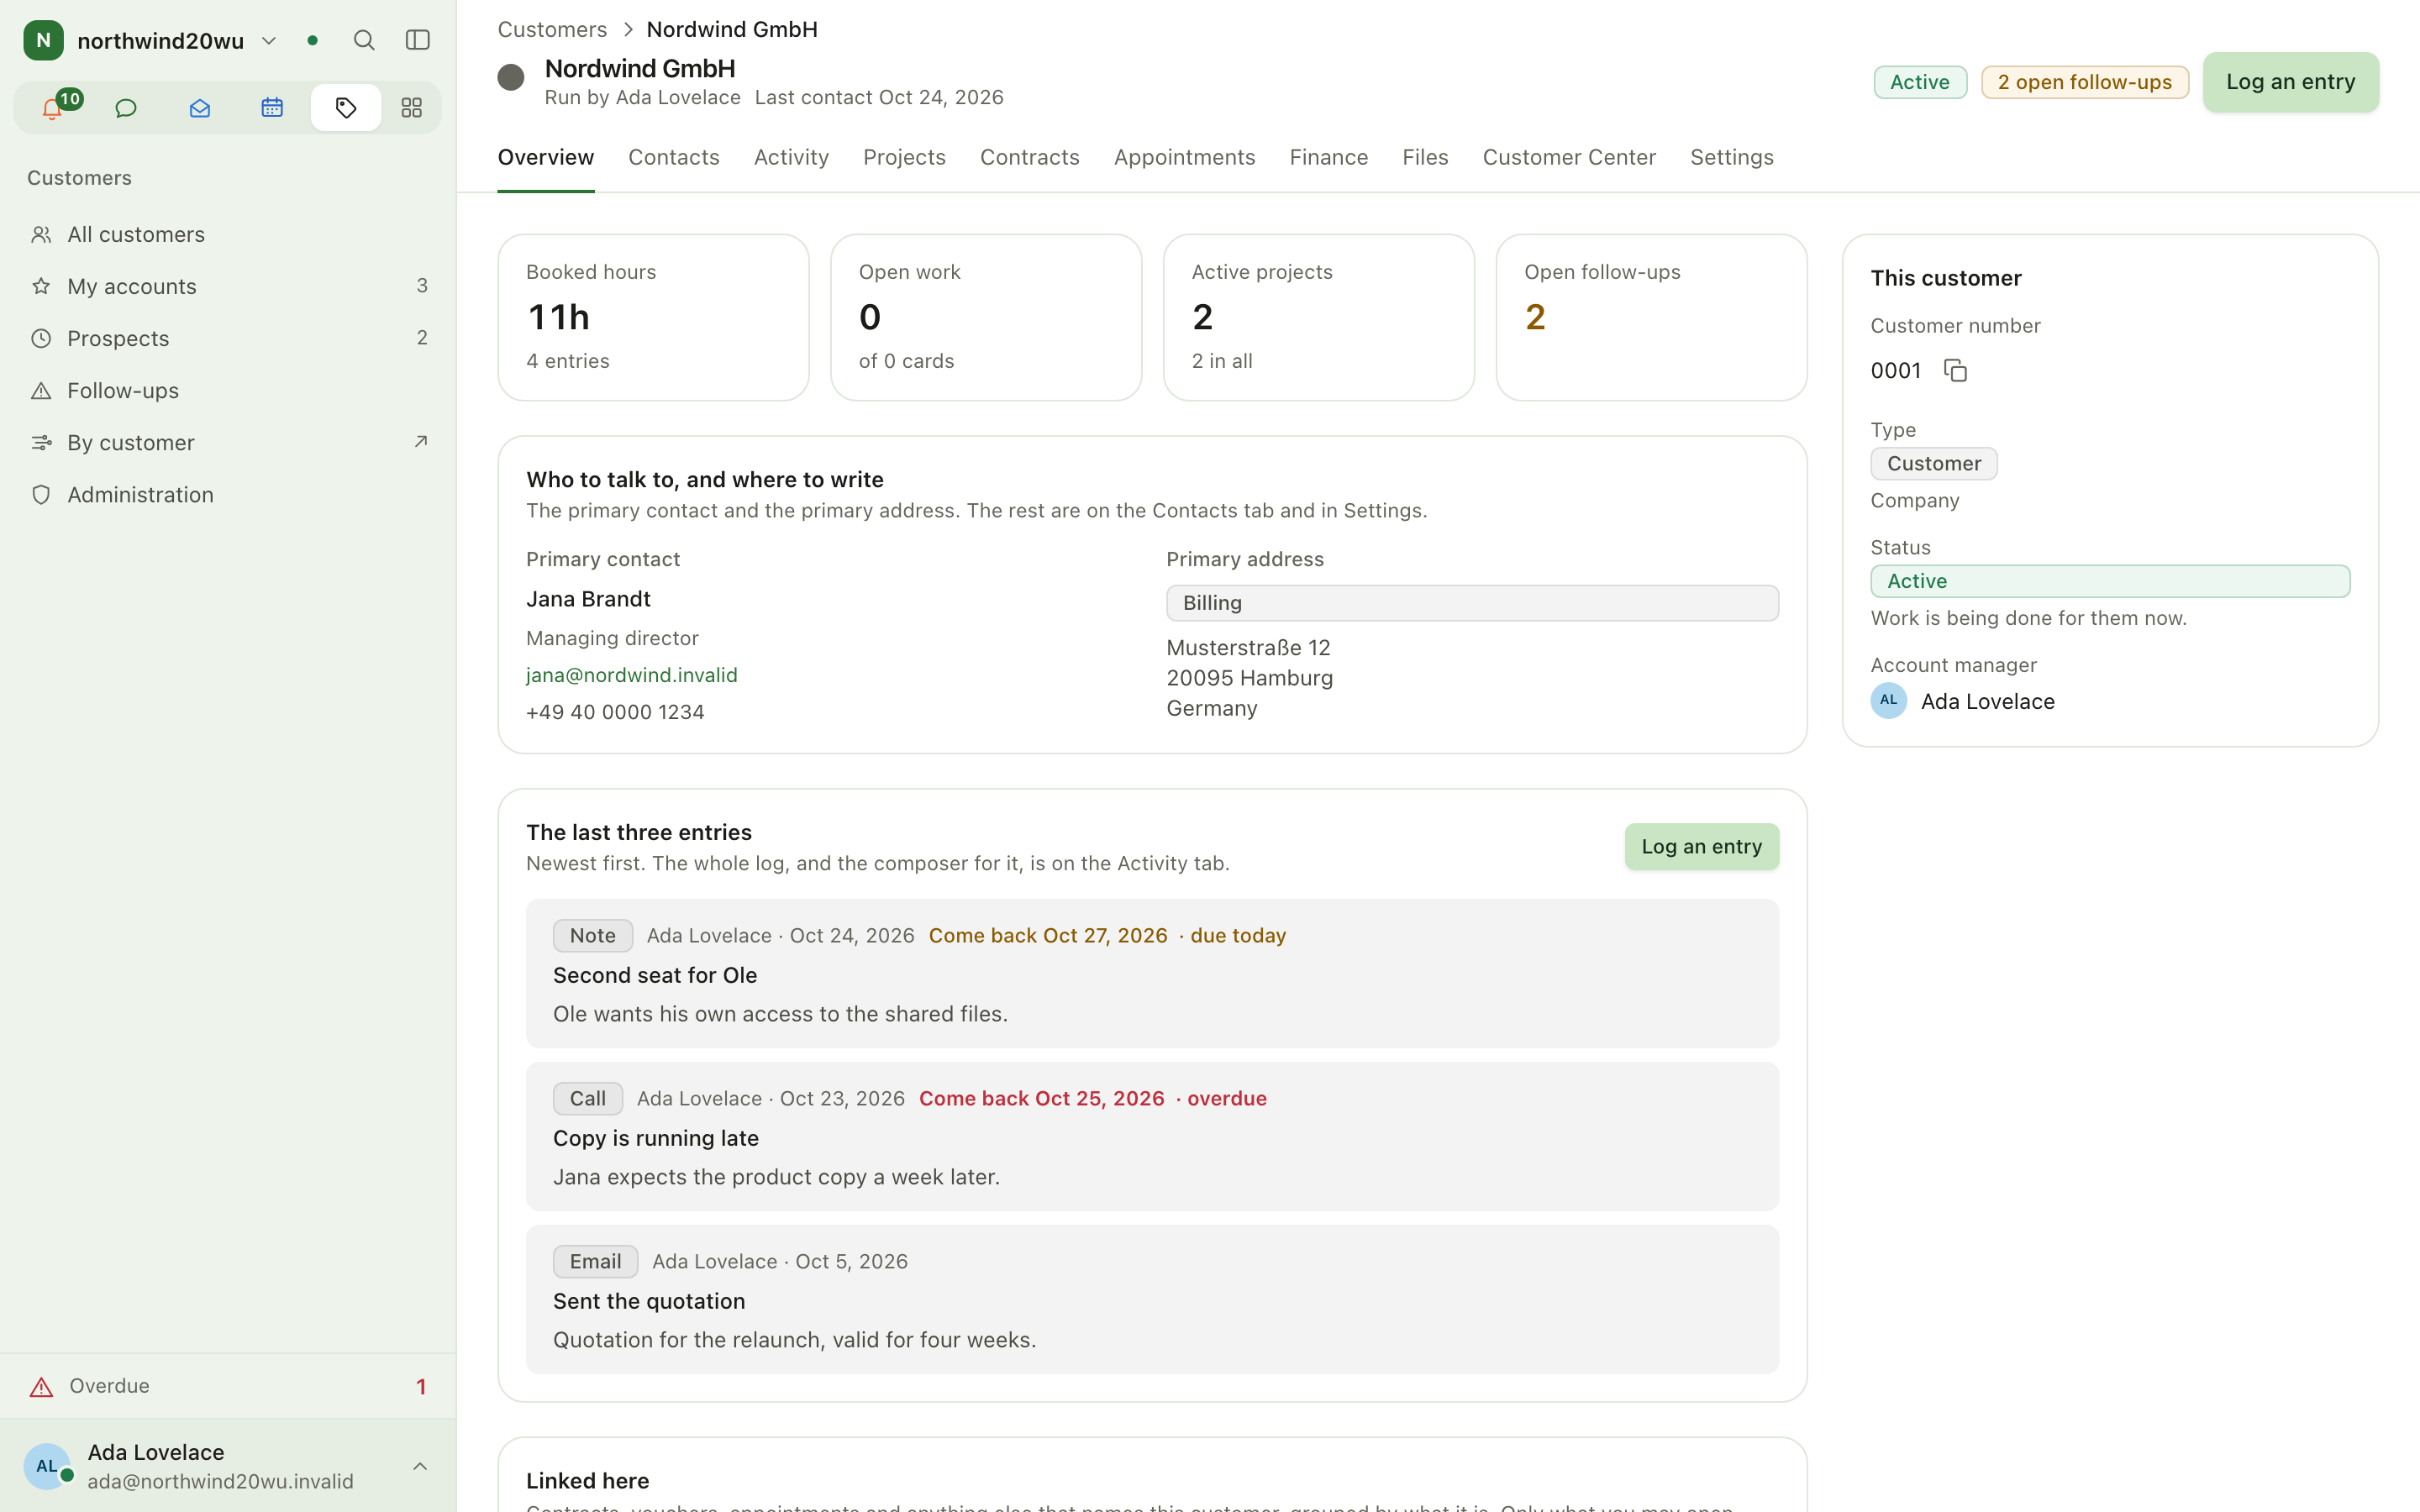Click the Customers breadcrumb link
The image size is (2420, 1512).
pos(552,29)
